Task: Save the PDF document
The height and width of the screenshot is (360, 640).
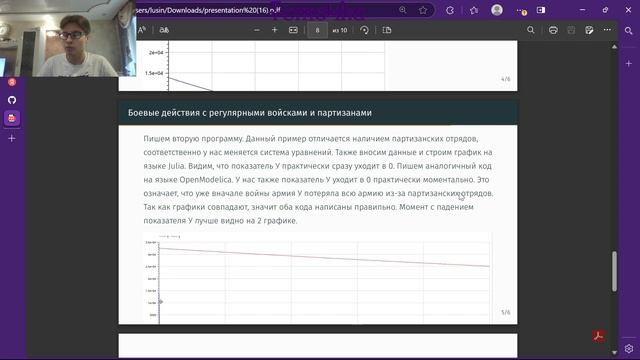Action: point(571,30)
